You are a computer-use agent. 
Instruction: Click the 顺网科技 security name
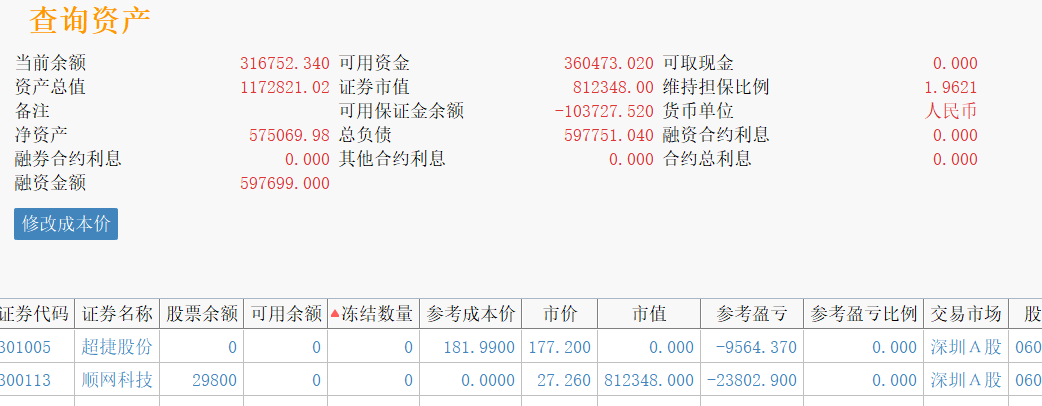(x=117, y=380)
